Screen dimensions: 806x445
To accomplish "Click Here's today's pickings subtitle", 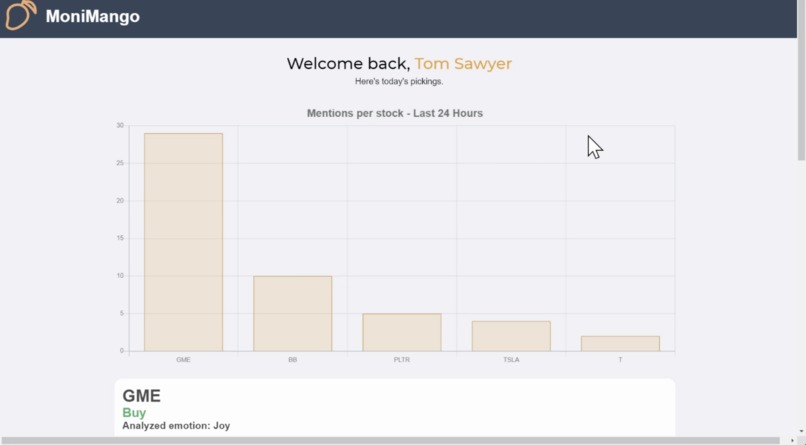I will 399,81.
